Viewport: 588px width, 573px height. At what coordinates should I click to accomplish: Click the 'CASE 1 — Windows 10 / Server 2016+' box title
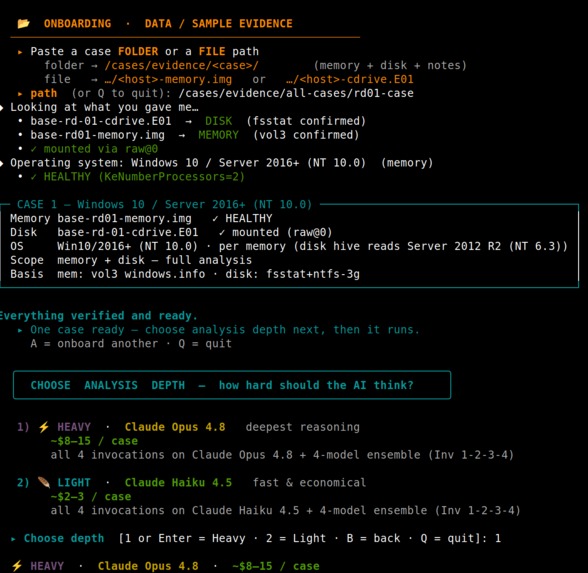[x=164, y=204]
